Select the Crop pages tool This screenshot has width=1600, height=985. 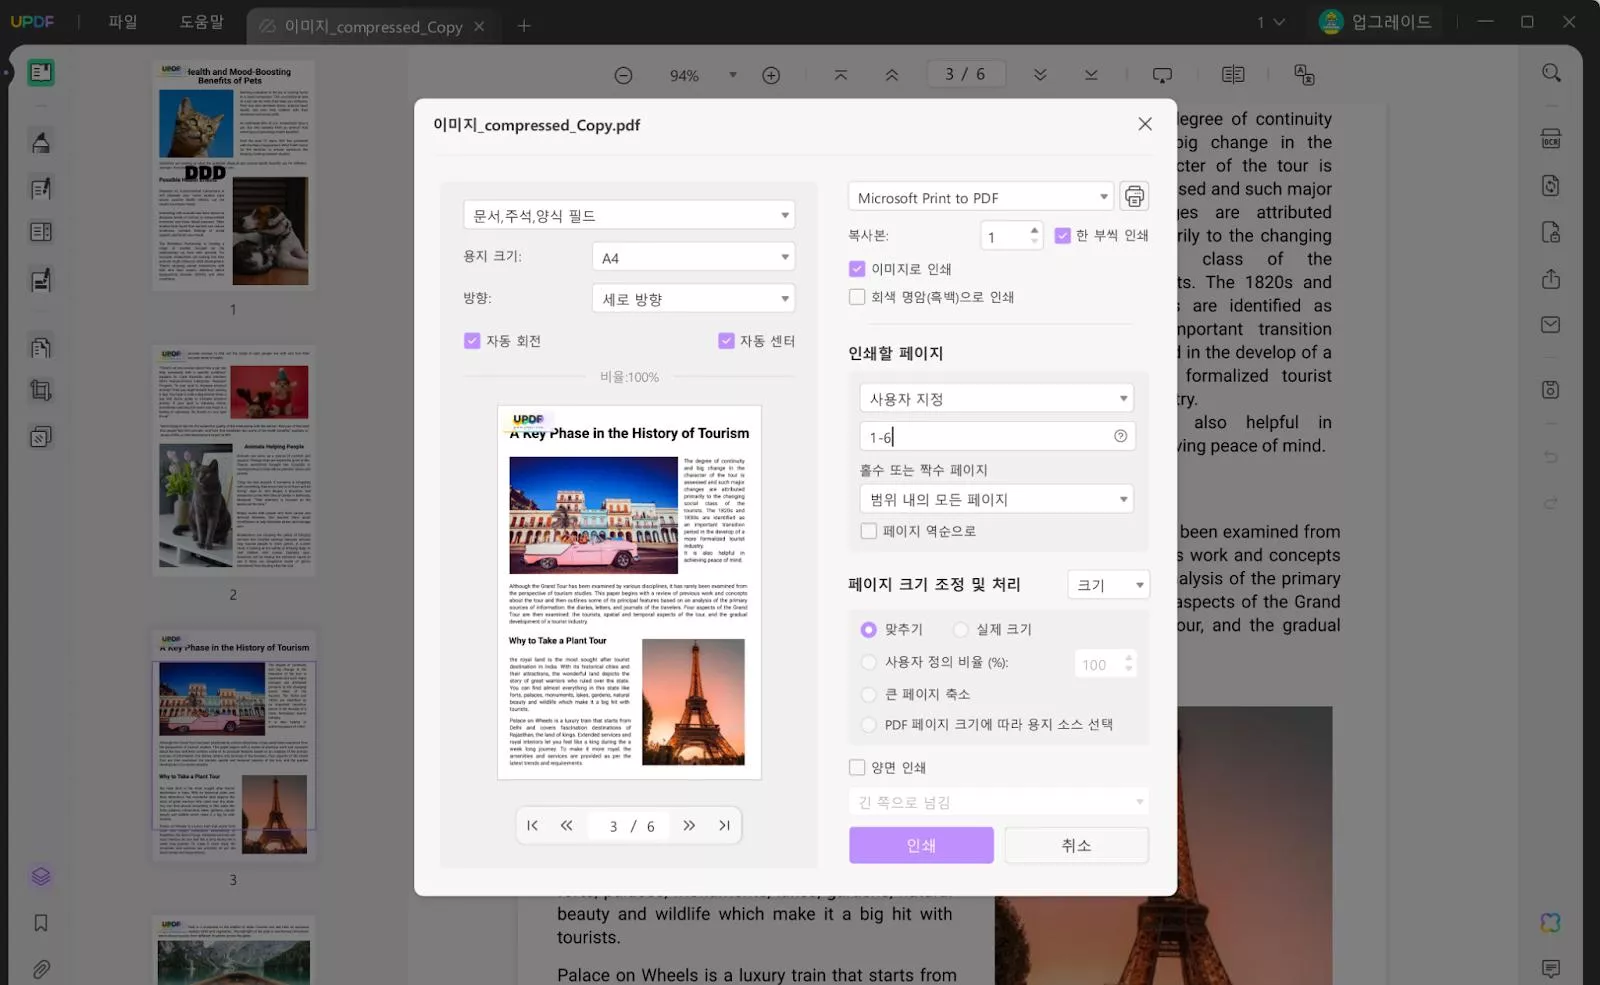41,391
